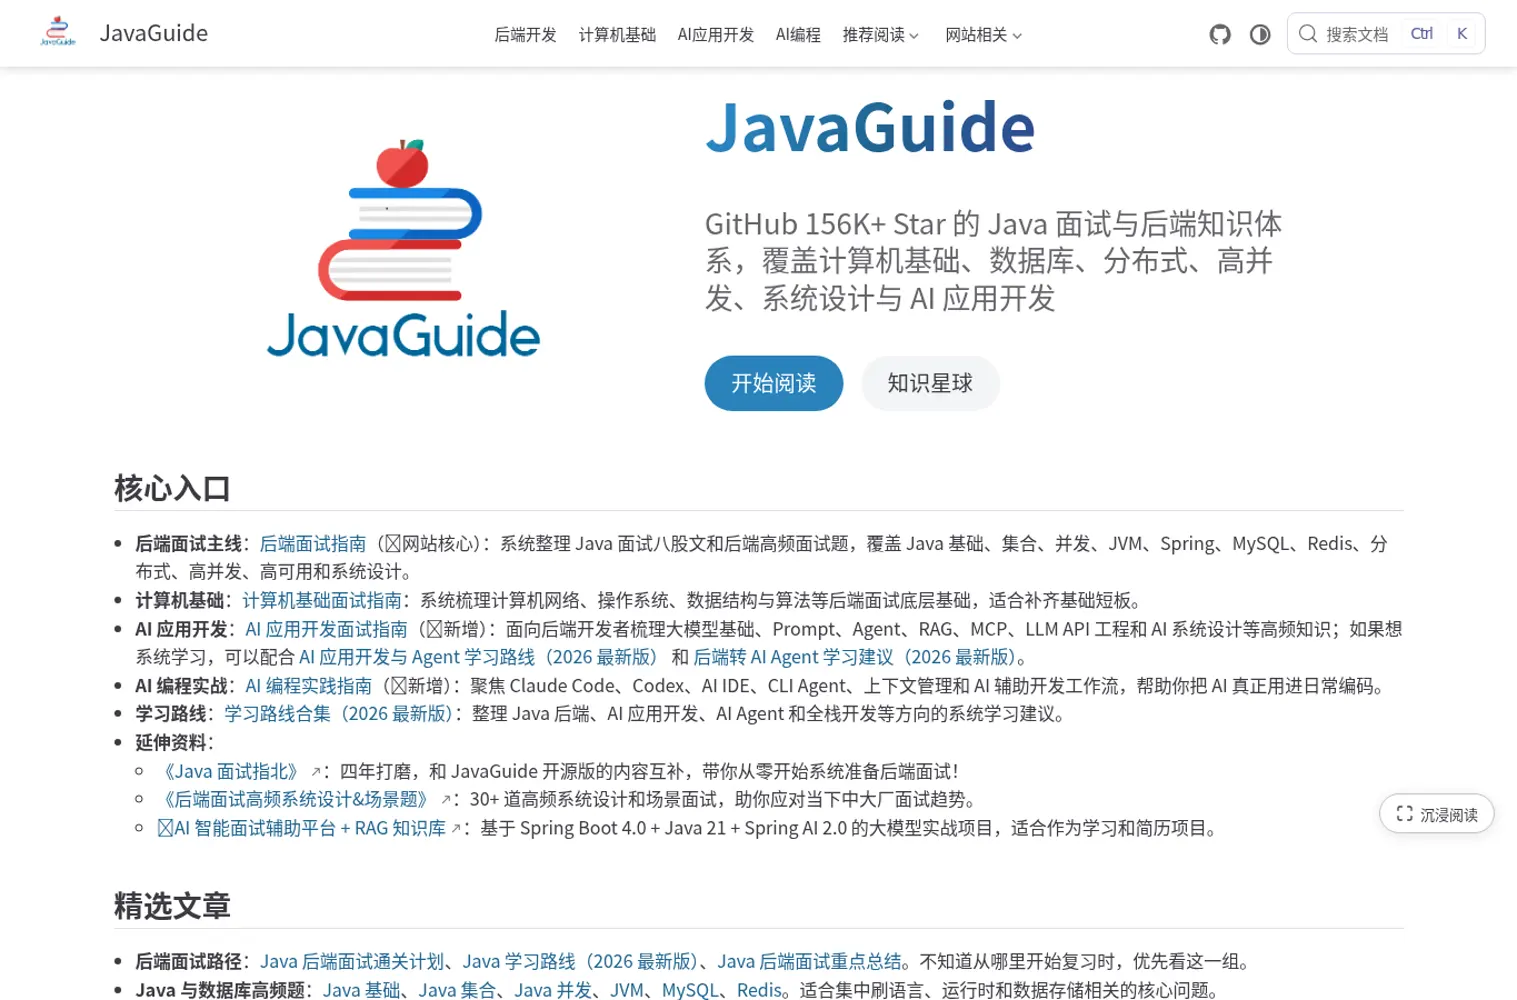
Task: Open Java 学习路线（2026 最新版）link
Action: tap(580, 962)
